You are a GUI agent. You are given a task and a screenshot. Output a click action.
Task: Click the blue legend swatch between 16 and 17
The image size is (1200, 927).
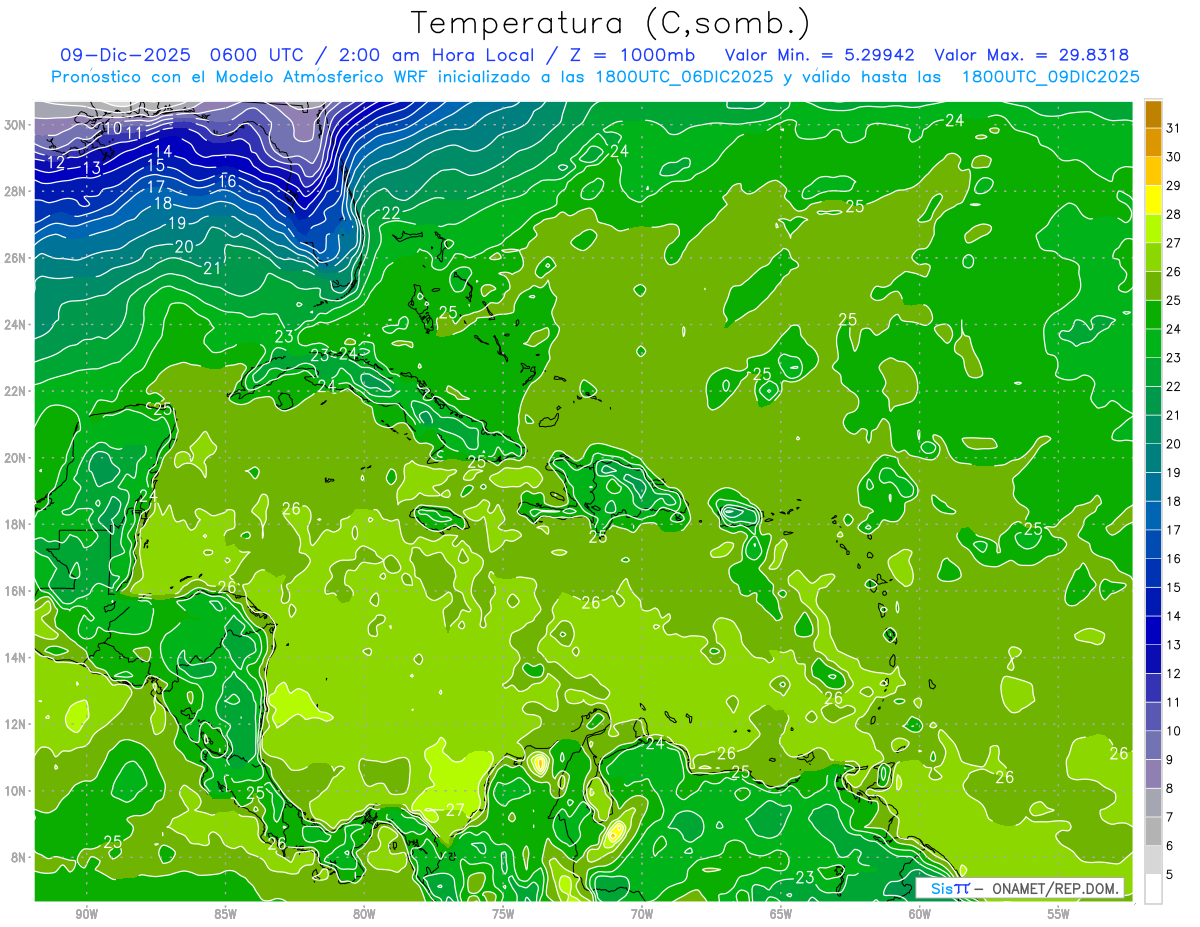click(x=1153, y=545)
